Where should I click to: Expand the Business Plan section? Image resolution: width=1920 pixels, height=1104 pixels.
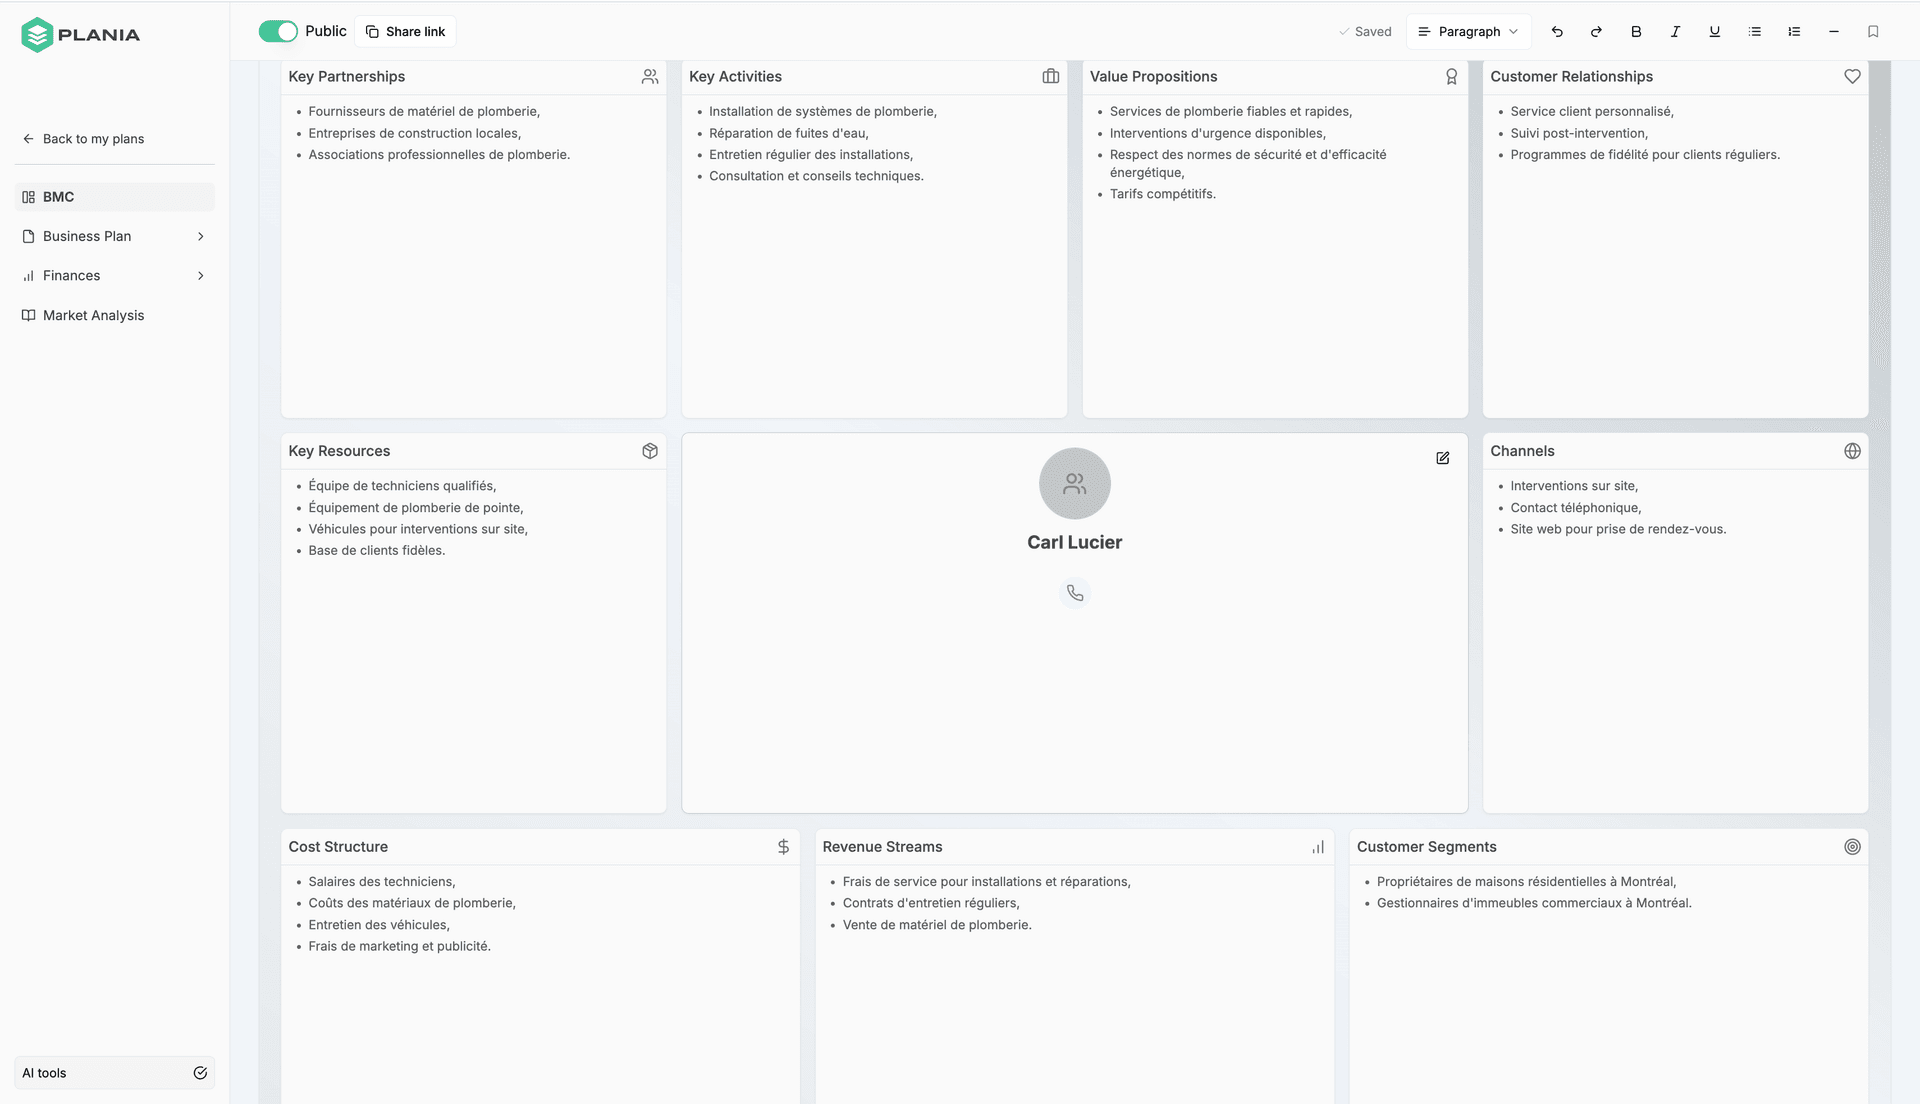200,236
